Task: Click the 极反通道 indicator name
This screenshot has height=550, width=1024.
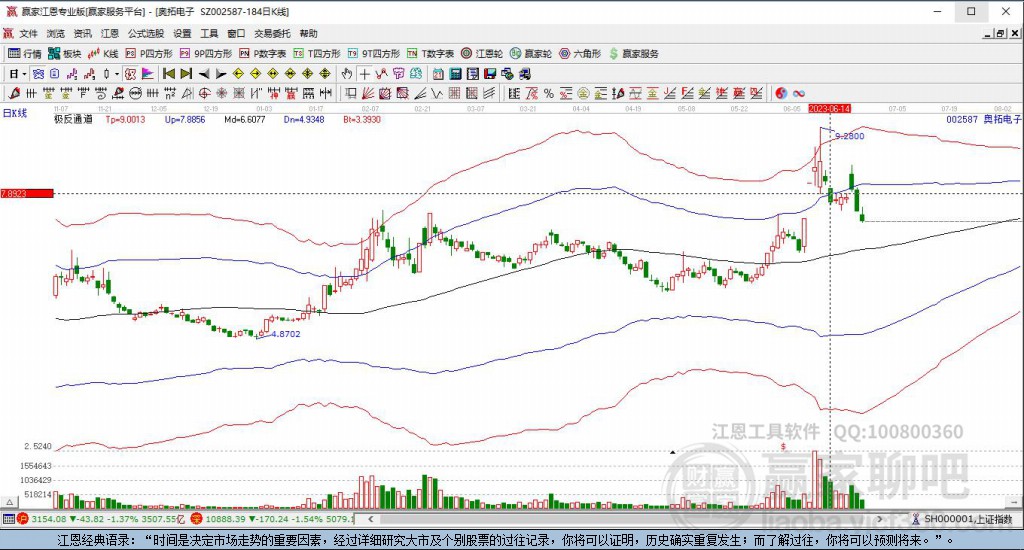Action: 73,120
